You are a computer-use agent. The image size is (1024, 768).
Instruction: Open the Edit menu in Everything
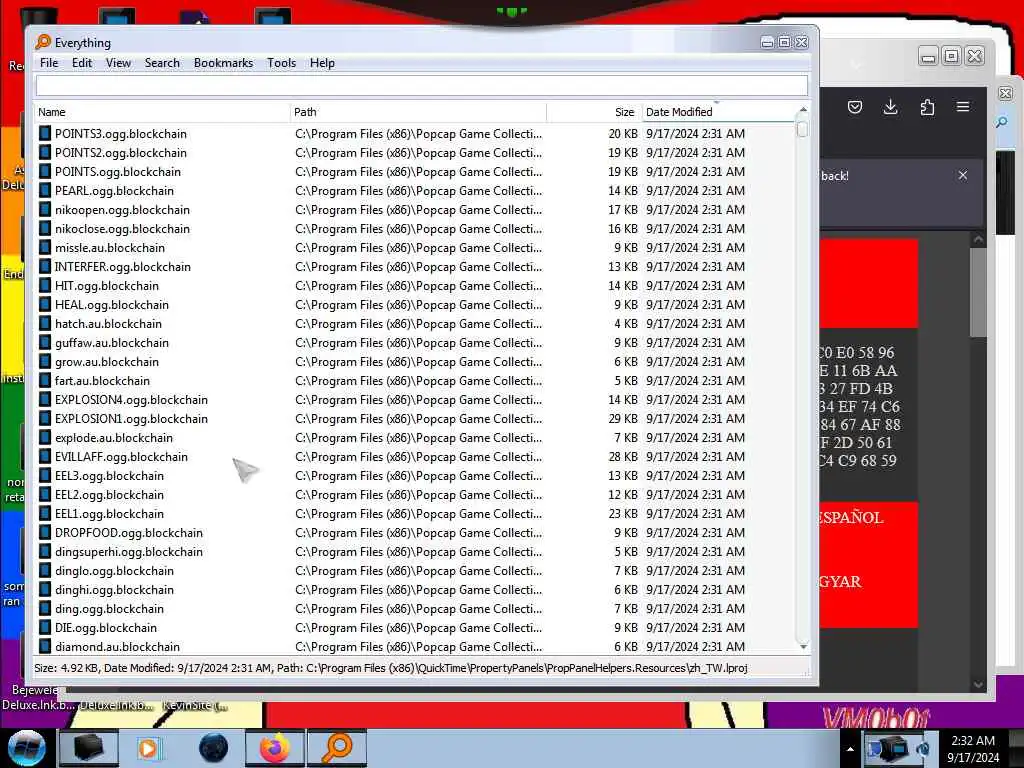click(82, 63)
